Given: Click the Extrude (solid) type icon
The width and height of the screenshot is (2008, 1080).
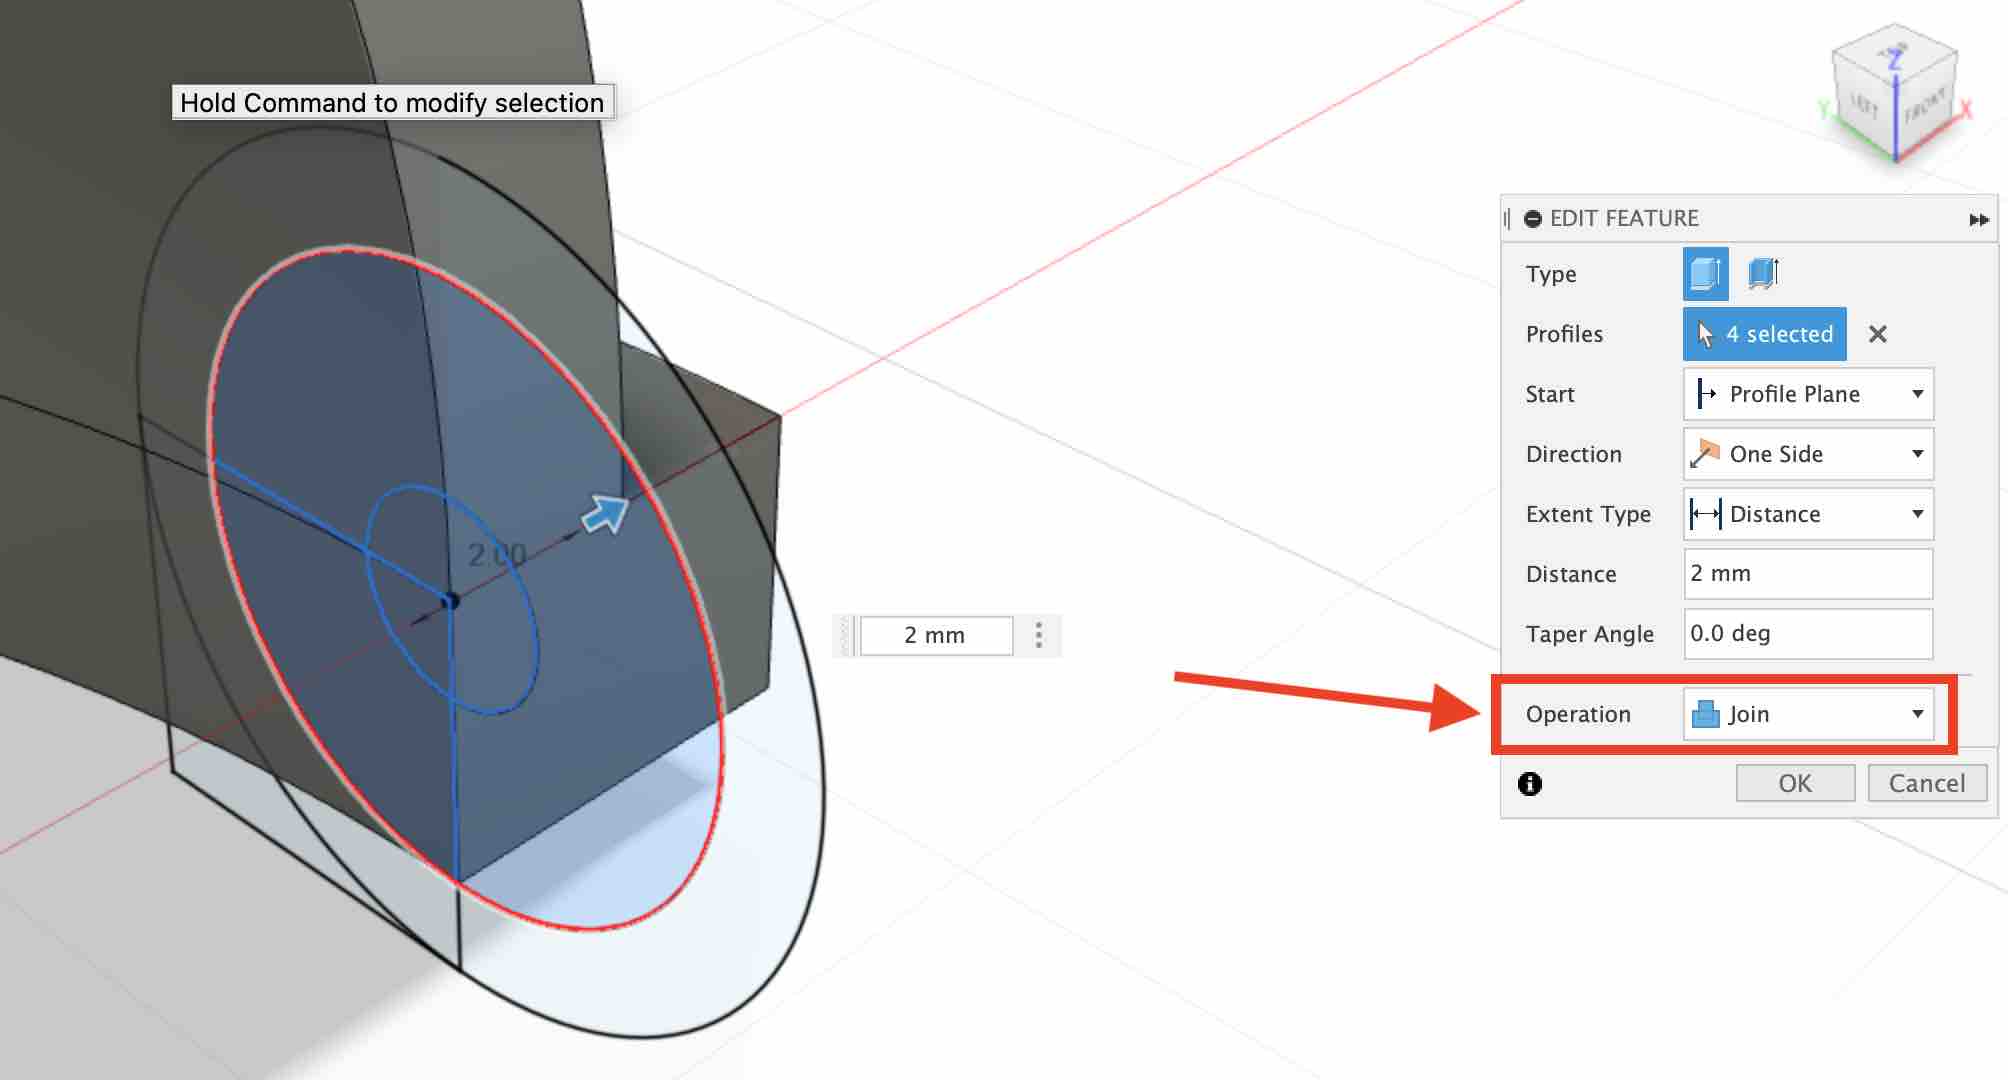Looking at the screenshot, I should tap(1705, 274).
